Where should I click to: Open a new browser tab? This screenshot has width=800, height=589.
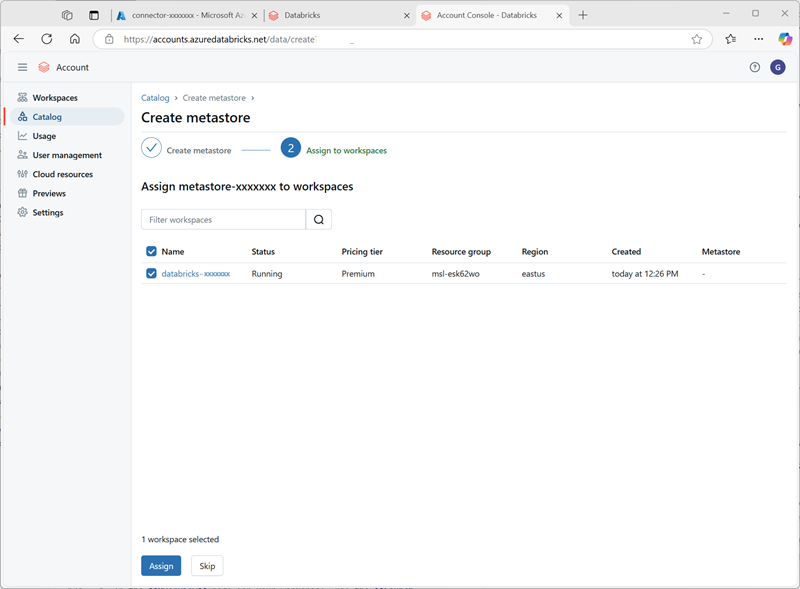coord(583,15)
